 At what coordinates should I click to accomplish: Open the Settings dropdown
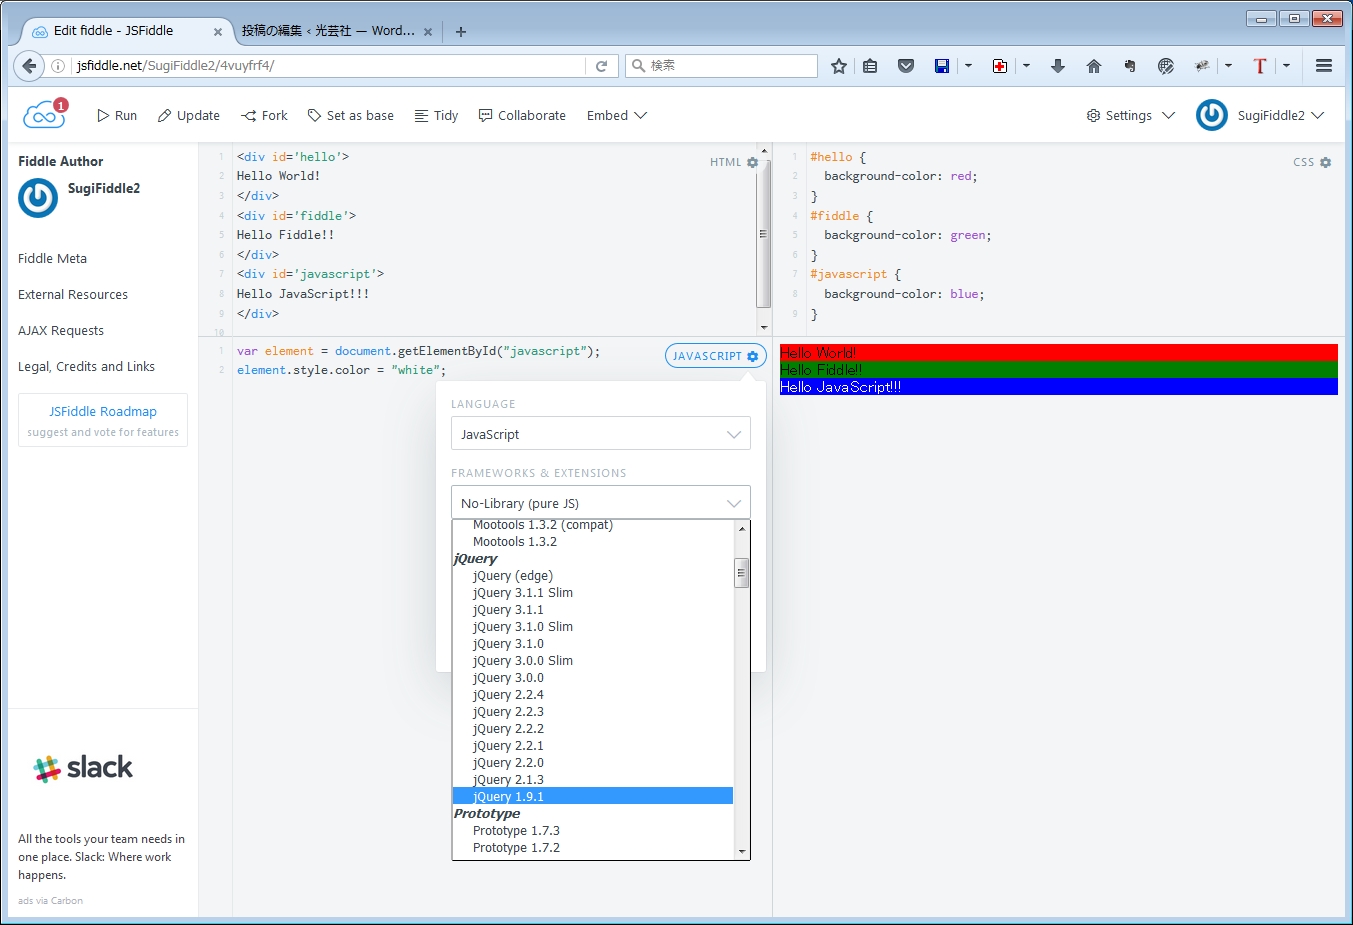tap(1130, 116)
